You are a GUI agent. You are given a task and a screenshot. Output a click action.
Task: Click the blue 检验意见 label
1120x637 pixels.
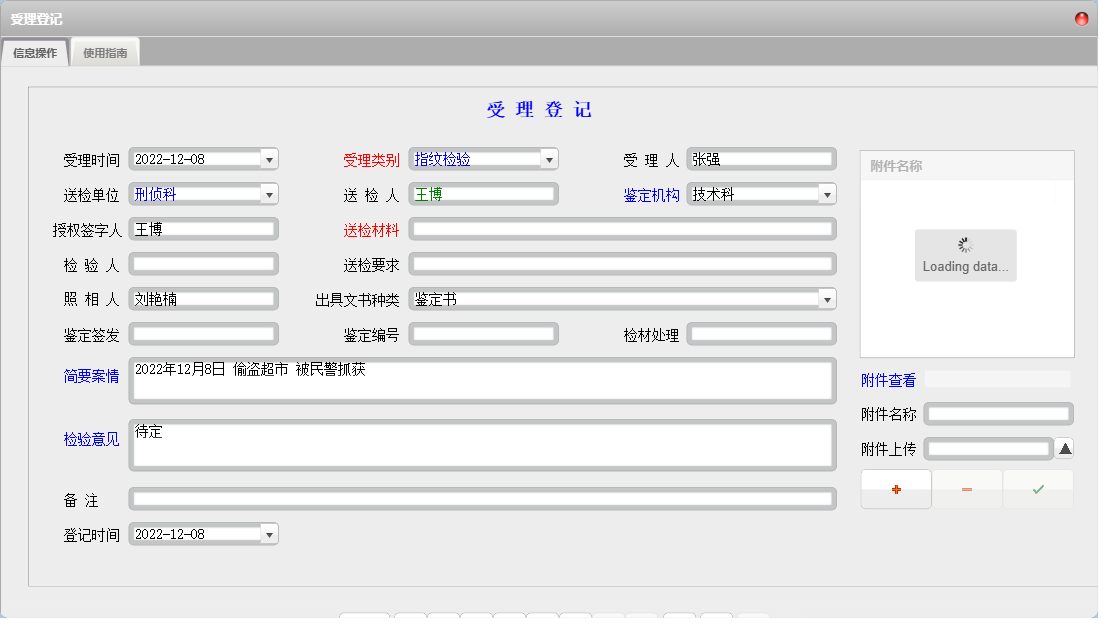(x=90, y=441)
